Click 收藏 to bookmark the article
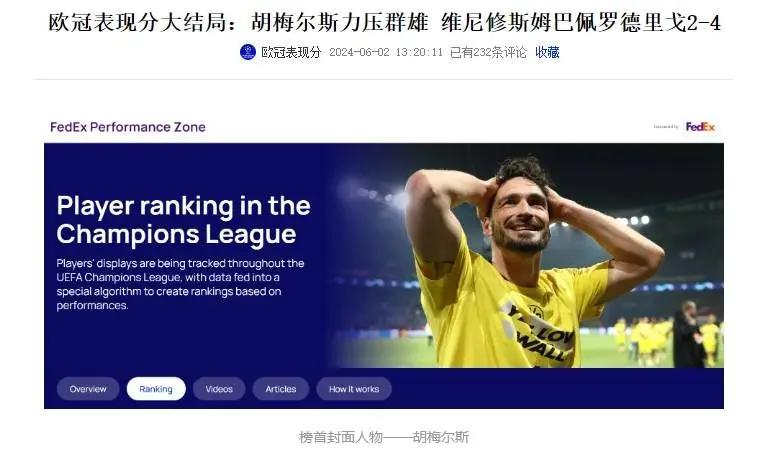Screen dimensions: 770x462 [547, 52]
